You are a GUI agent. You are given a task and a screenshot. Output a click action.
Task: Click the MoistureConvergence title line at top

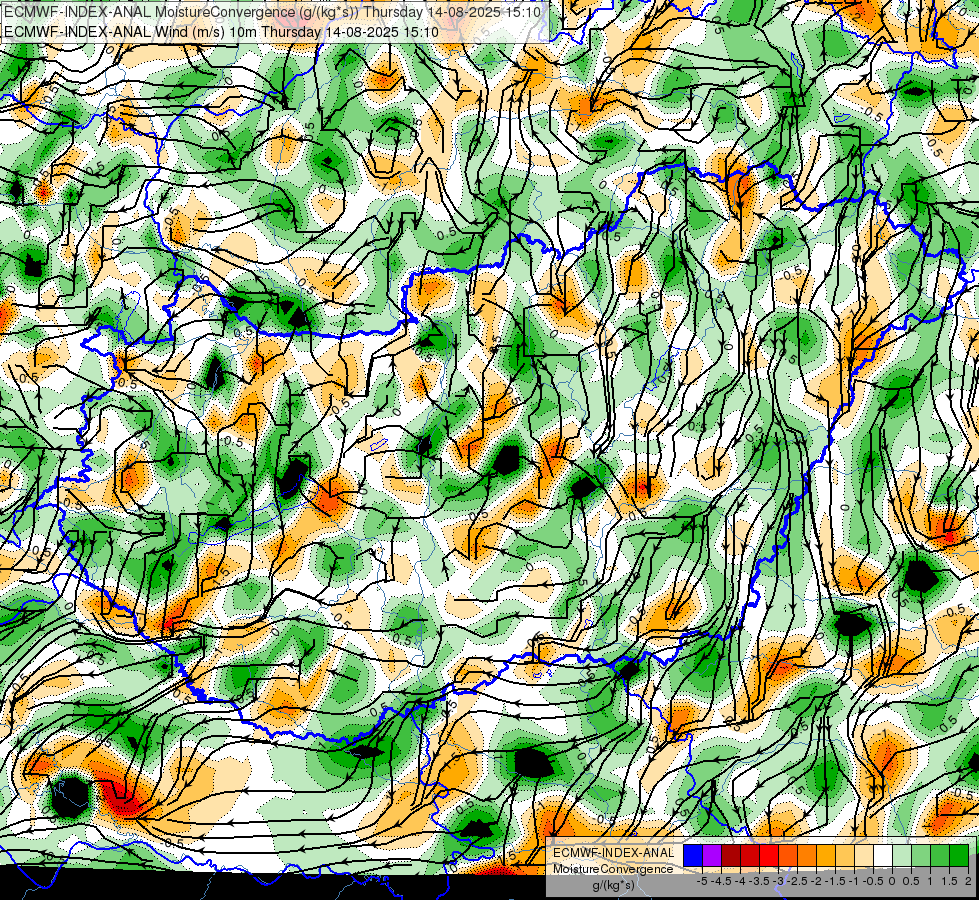click(x=272, y=12)
